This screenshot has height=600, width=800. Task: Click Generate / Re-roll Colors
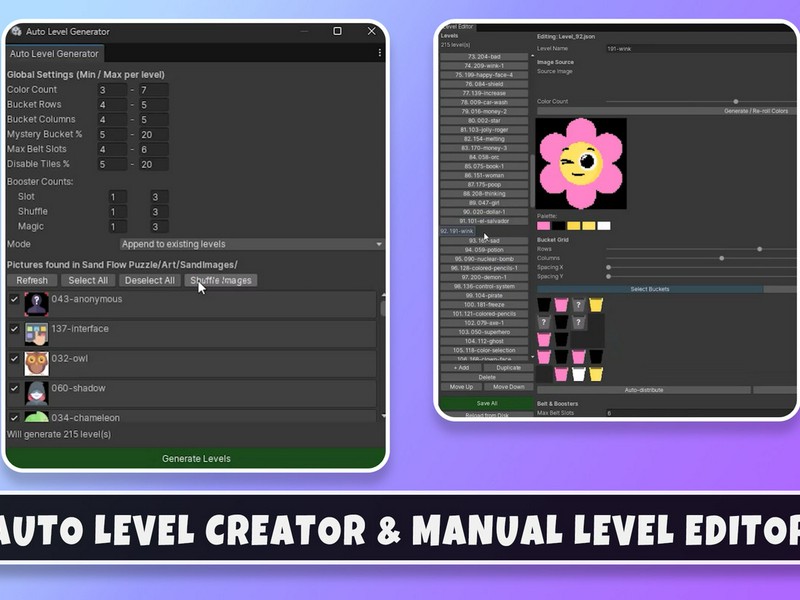tap(666, 111)
